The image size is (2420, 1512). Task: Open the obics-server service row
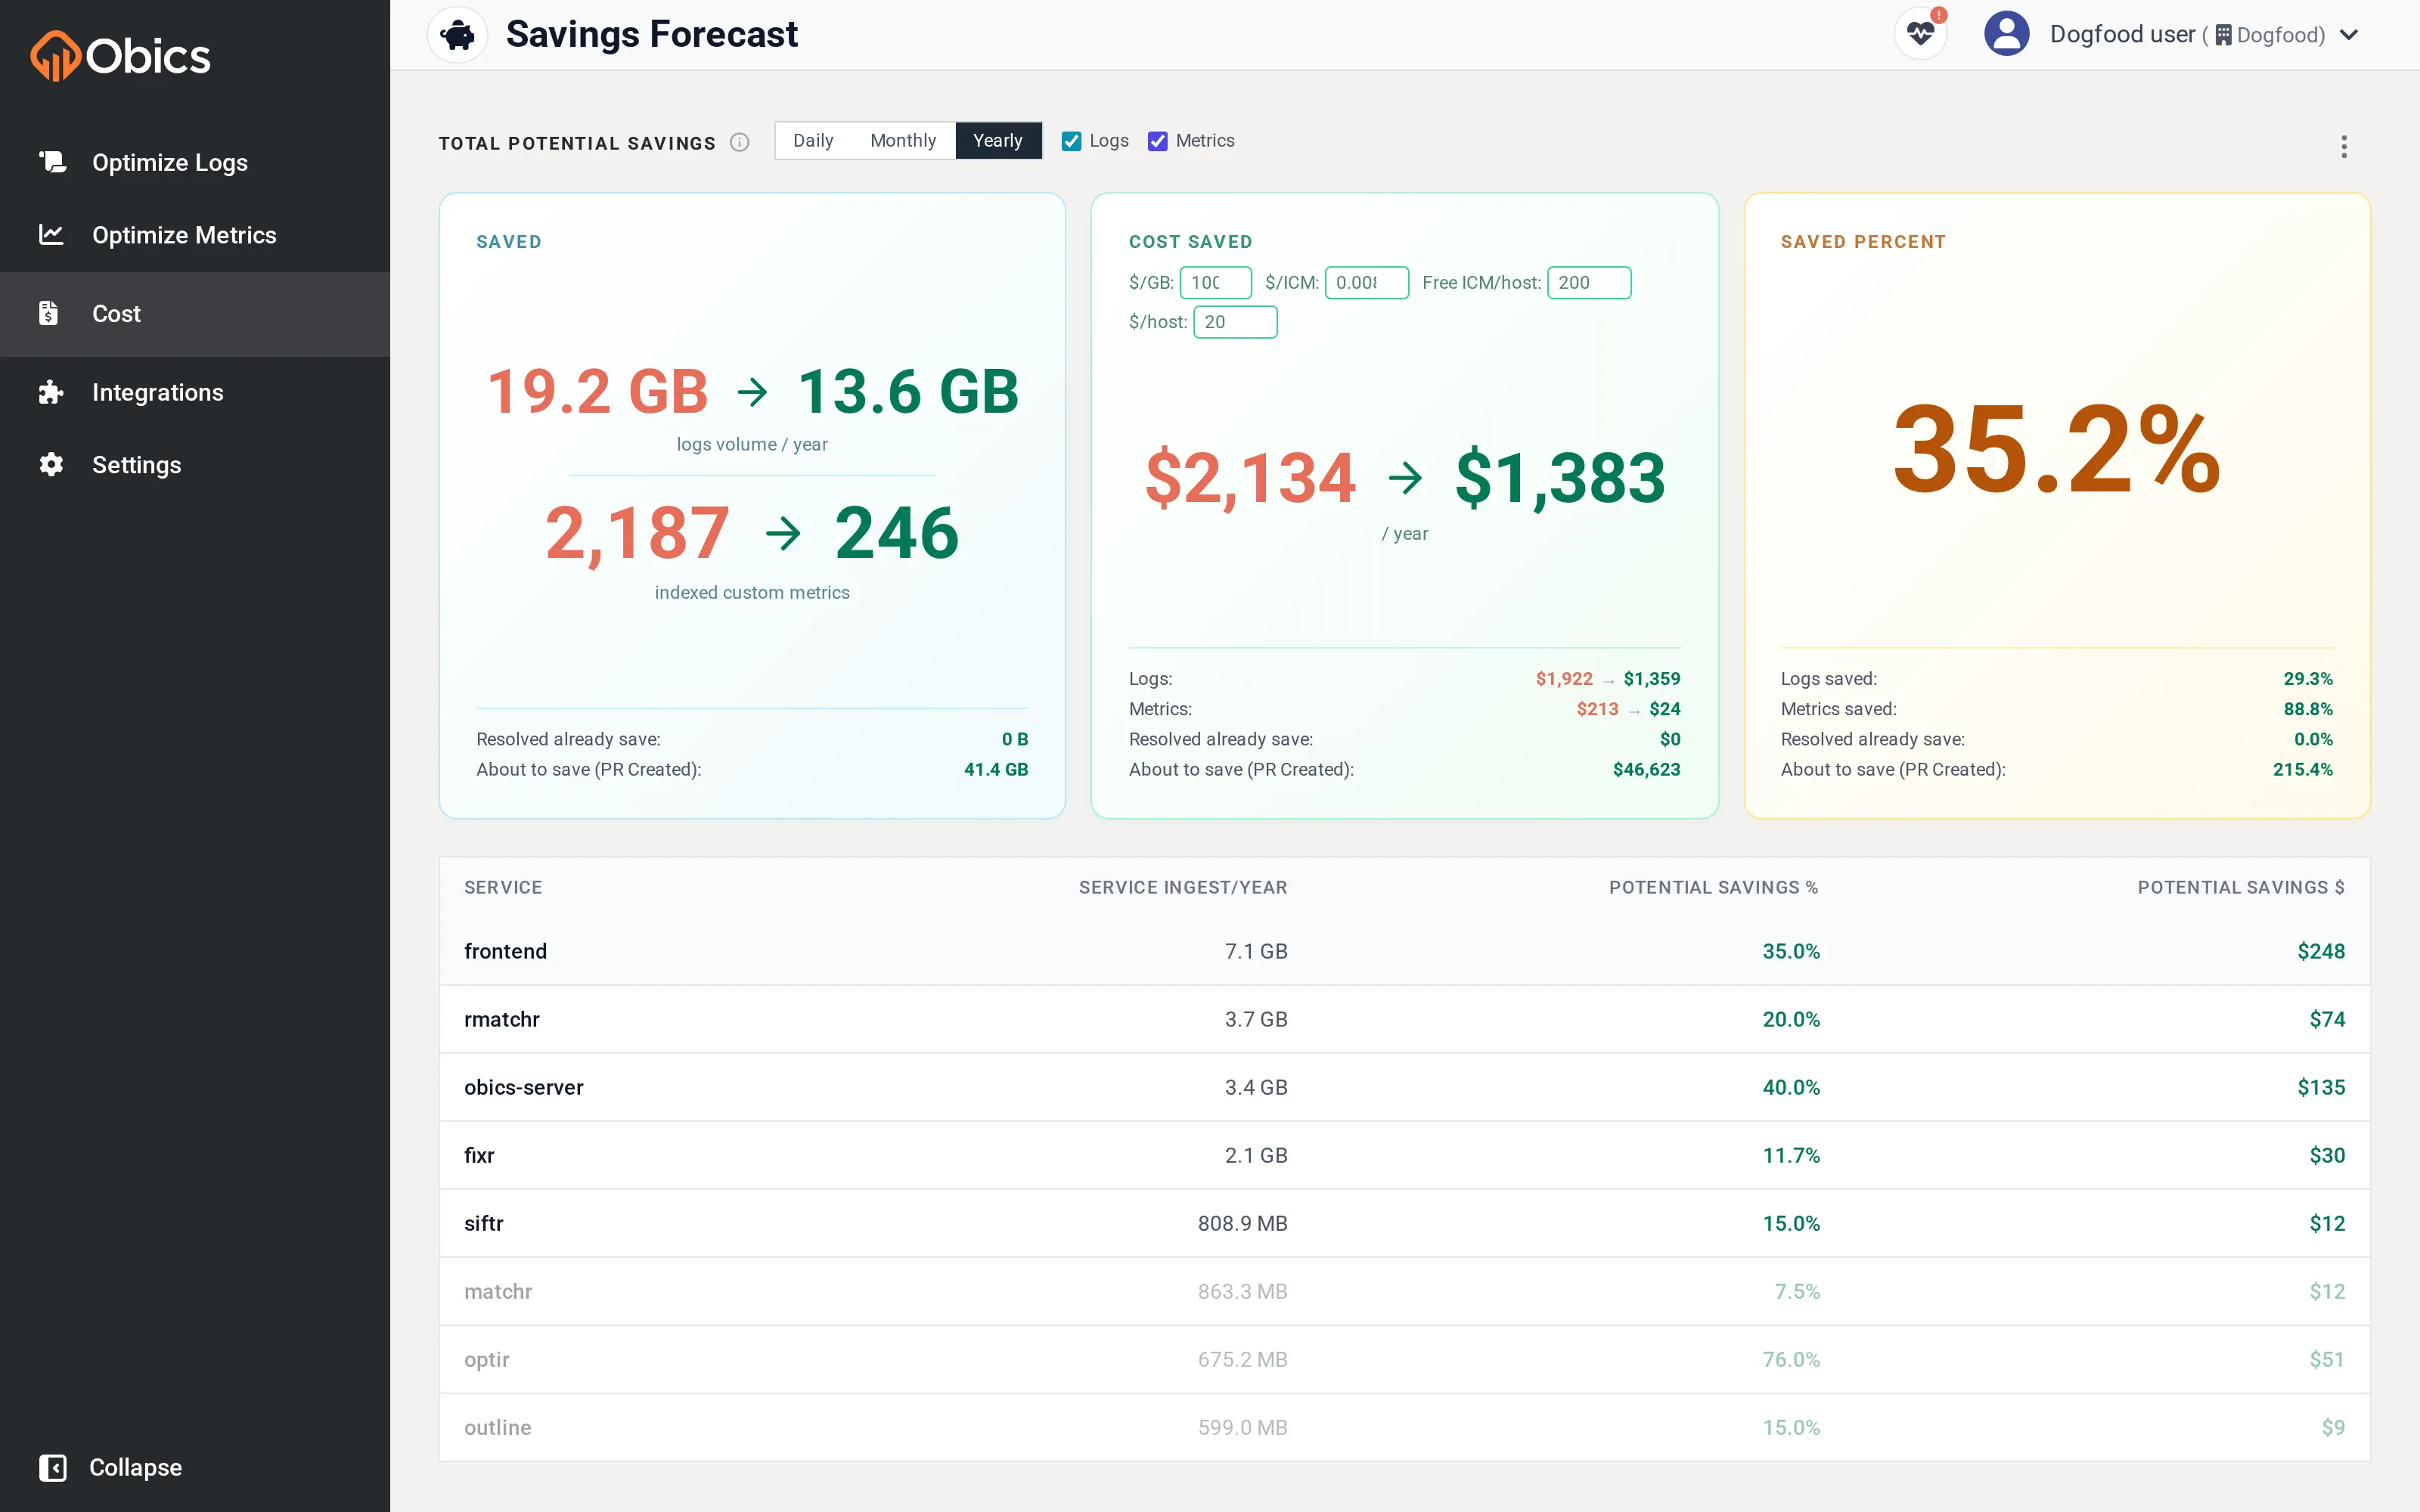click(x=1404, y=1087)
